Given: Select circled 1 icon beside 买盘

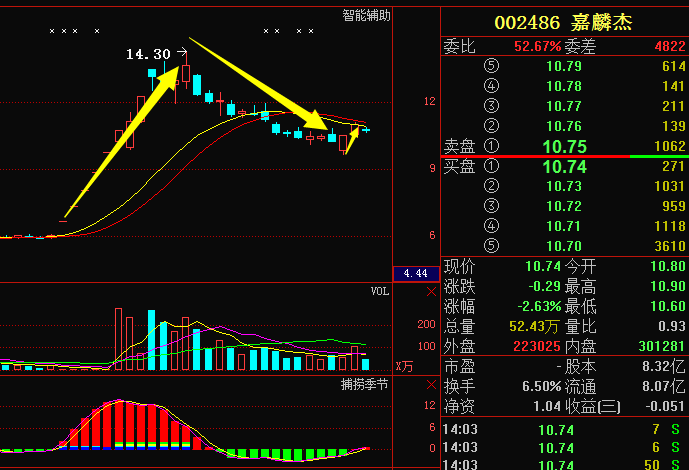Looking at the screenshot, I should [490, 166].
